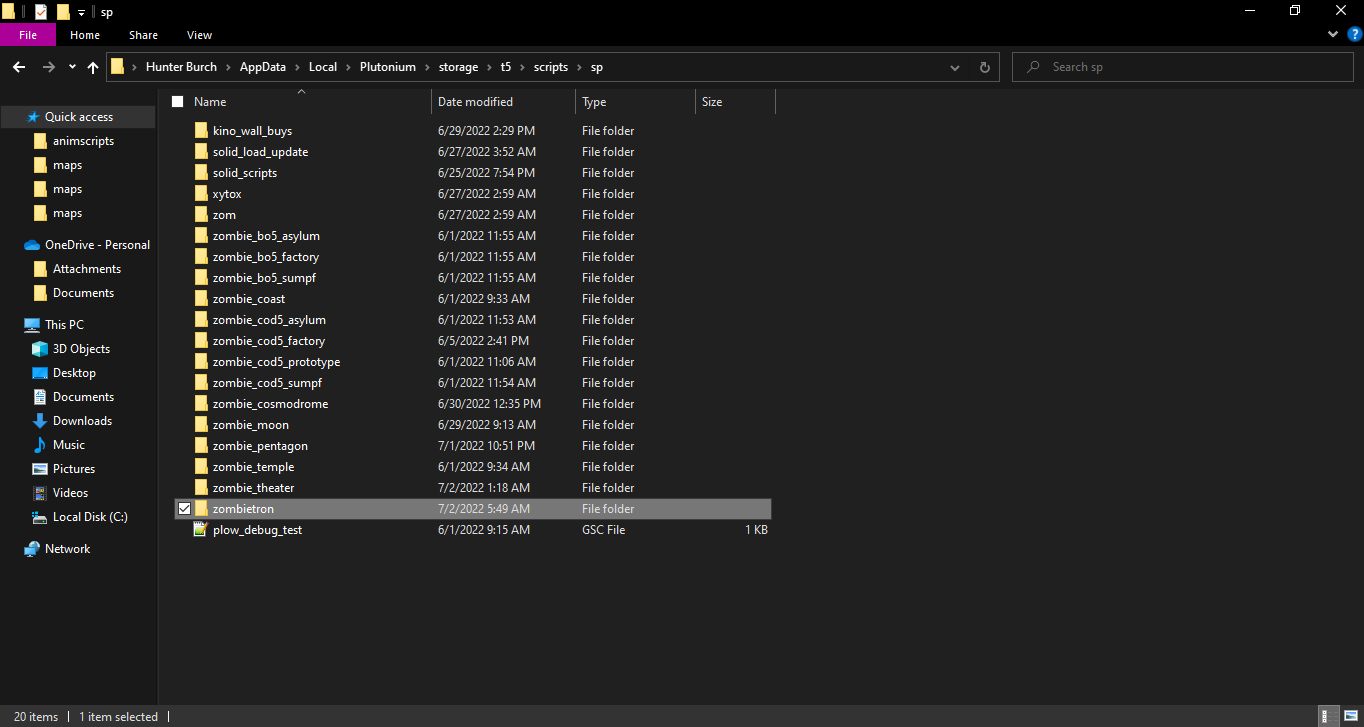Select the zombie_cod5_prototype folder name
This screenshot has height=727, width=1364.
[x=276, y=362]
